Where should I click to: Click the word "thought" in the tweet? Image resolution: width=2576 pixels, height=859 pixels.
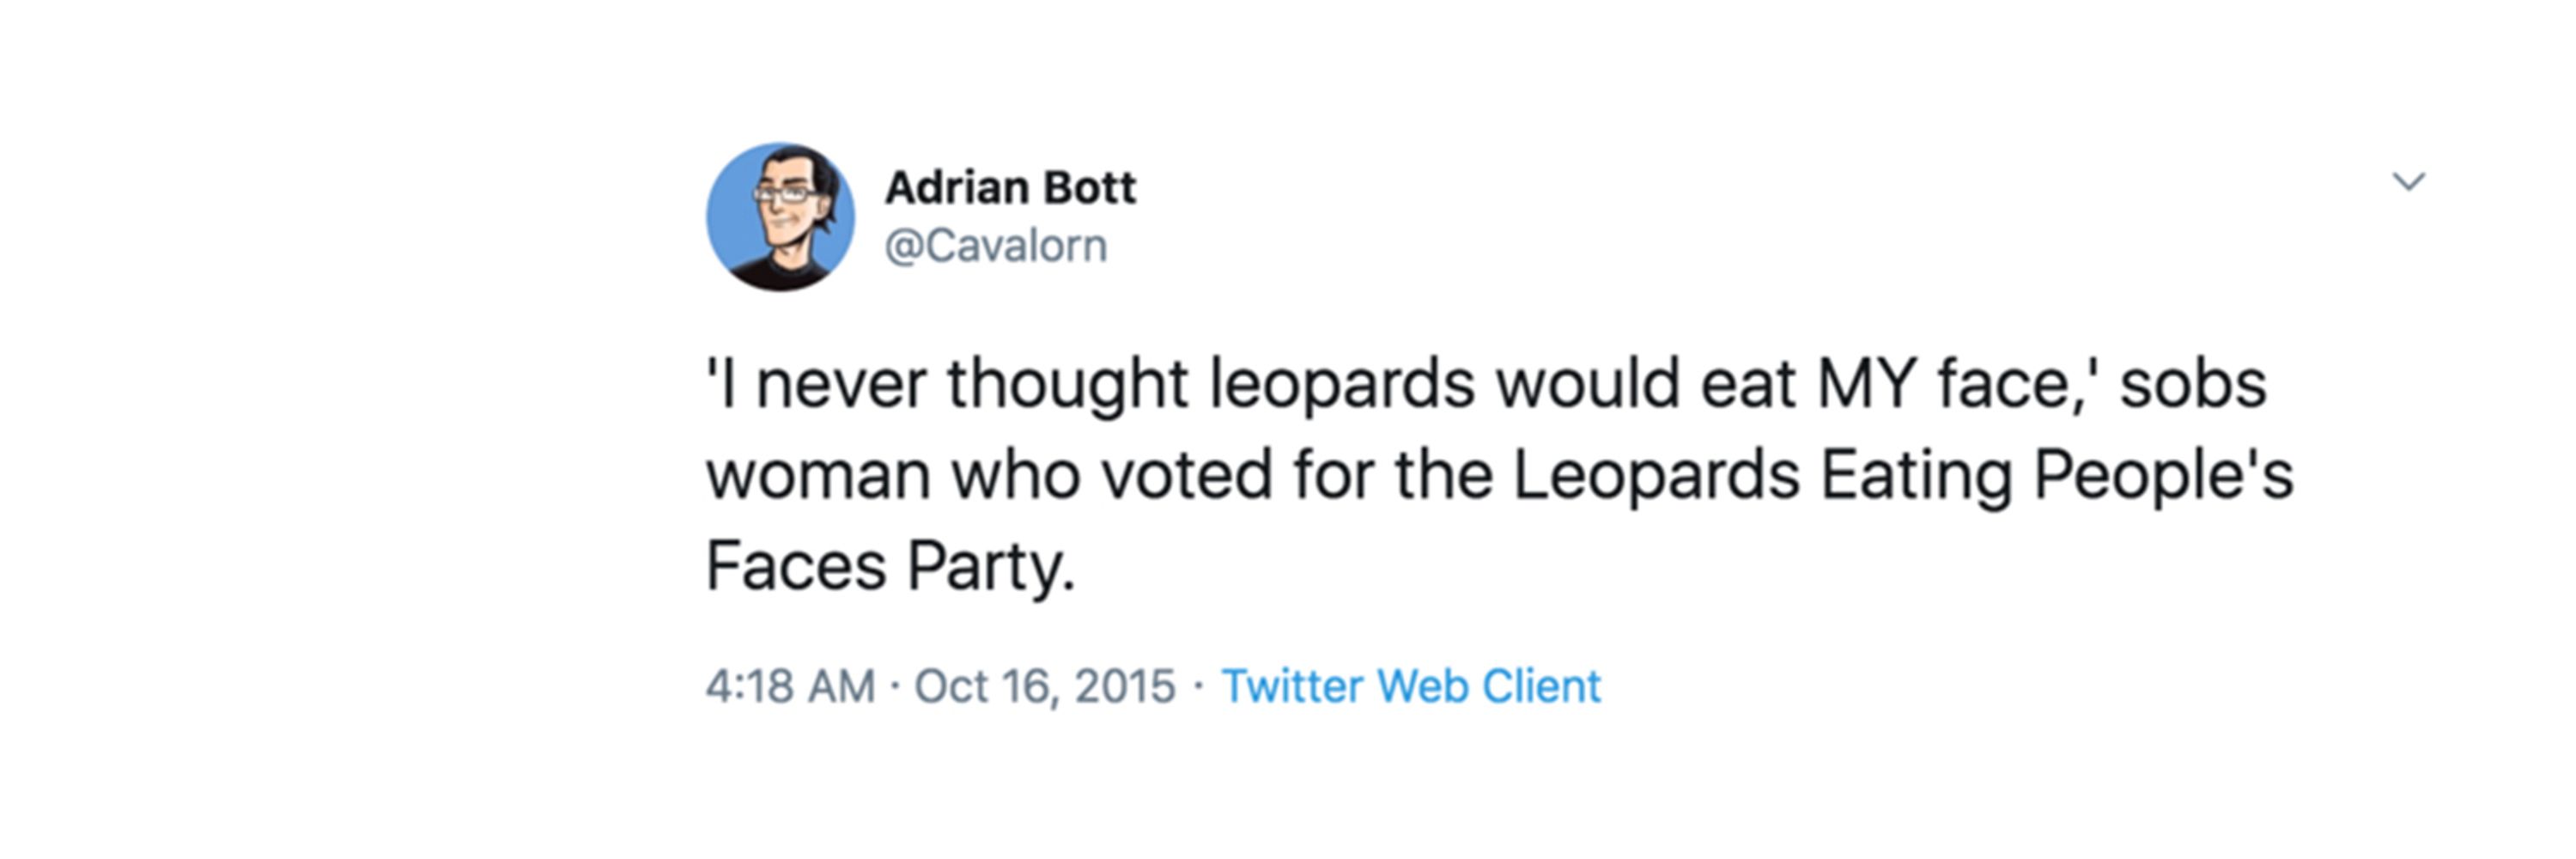tap(1067, 385)
